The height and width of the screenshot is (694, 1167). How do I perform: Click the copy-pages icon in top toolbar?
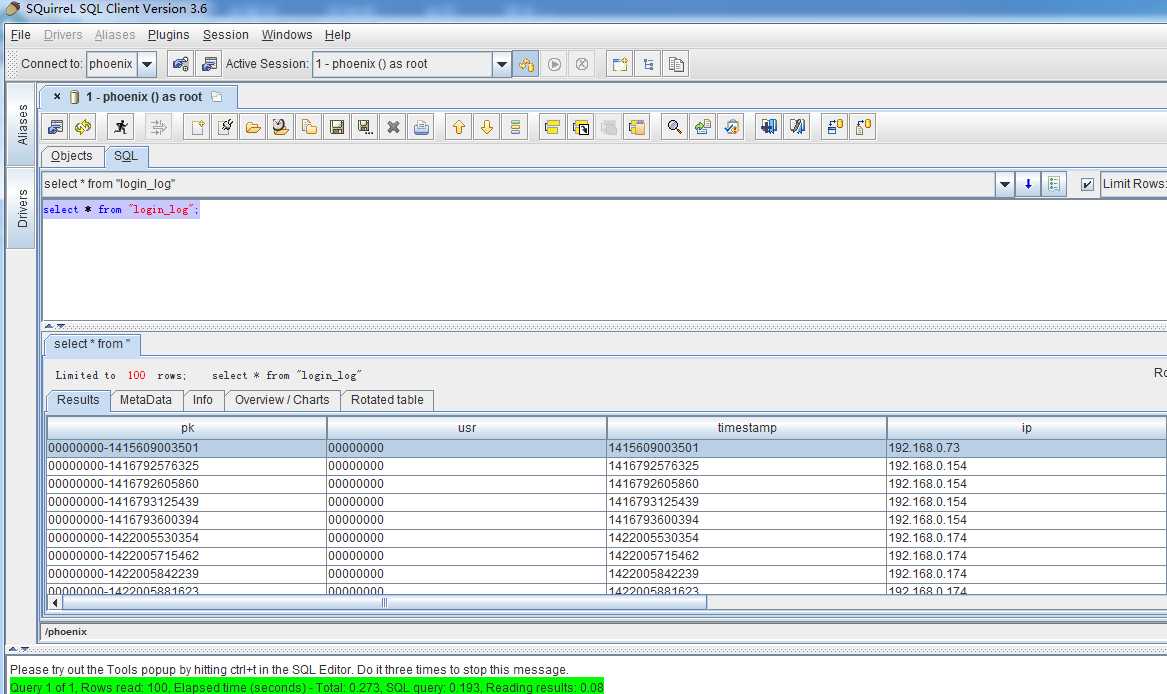[x=676, y=64]
